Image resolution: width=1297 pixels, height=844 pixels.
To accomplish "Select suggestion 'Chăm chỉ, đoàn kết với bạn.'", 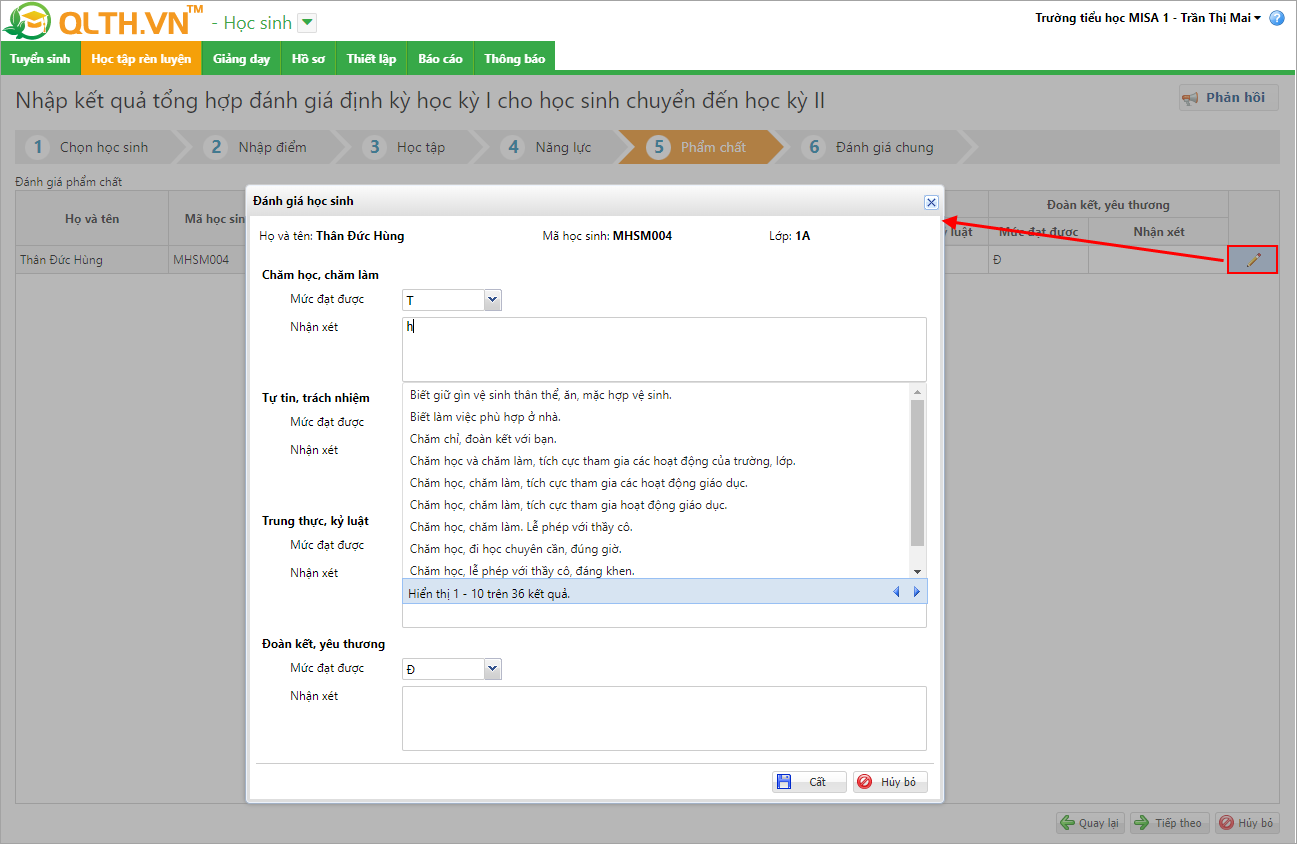I will tap(656, 439).
